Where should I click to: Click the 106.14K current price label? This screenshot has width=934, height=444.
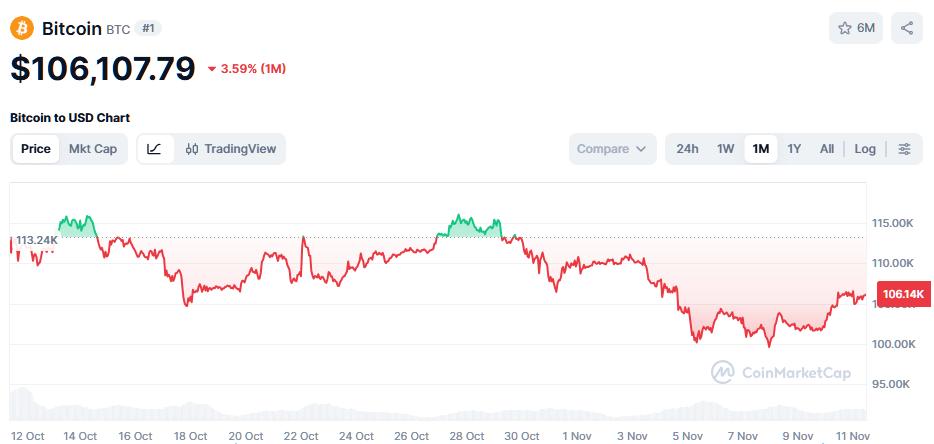click(x=900, y=294)
